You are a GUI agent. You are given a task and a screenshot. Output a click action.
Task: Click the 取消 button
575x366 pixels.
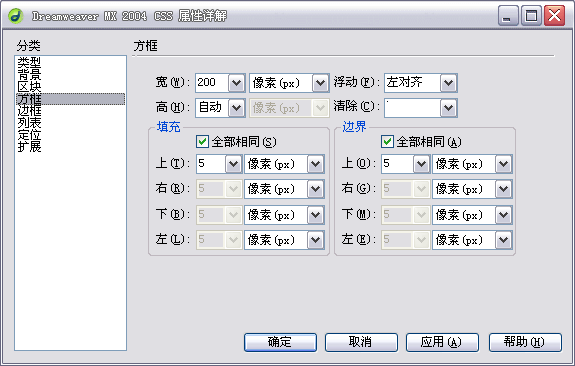[361, 342]
